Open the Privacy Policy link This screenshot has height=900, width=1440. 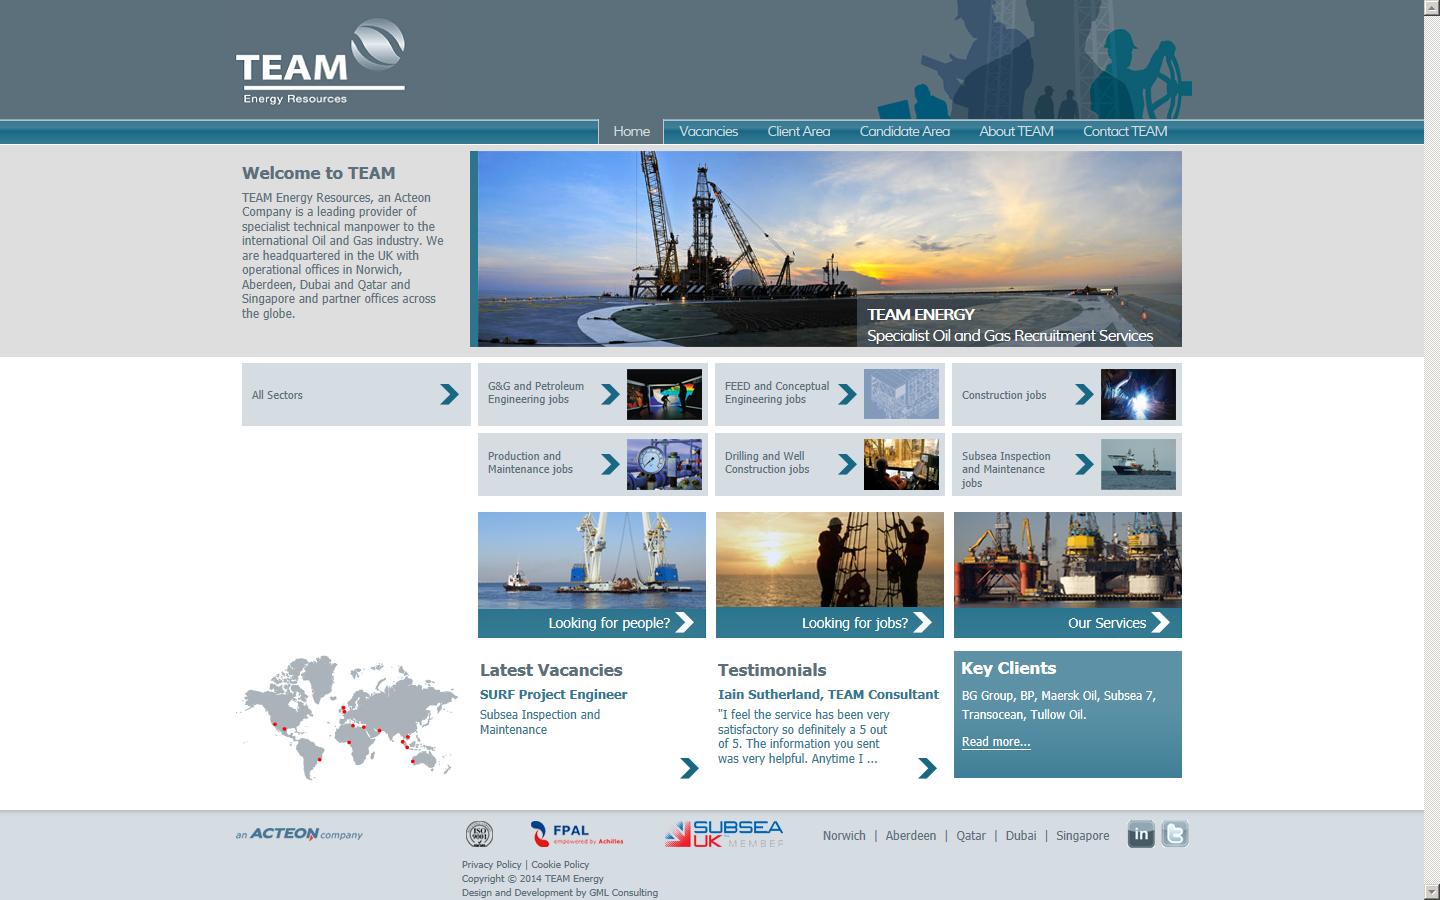click(x=491, y=865)
